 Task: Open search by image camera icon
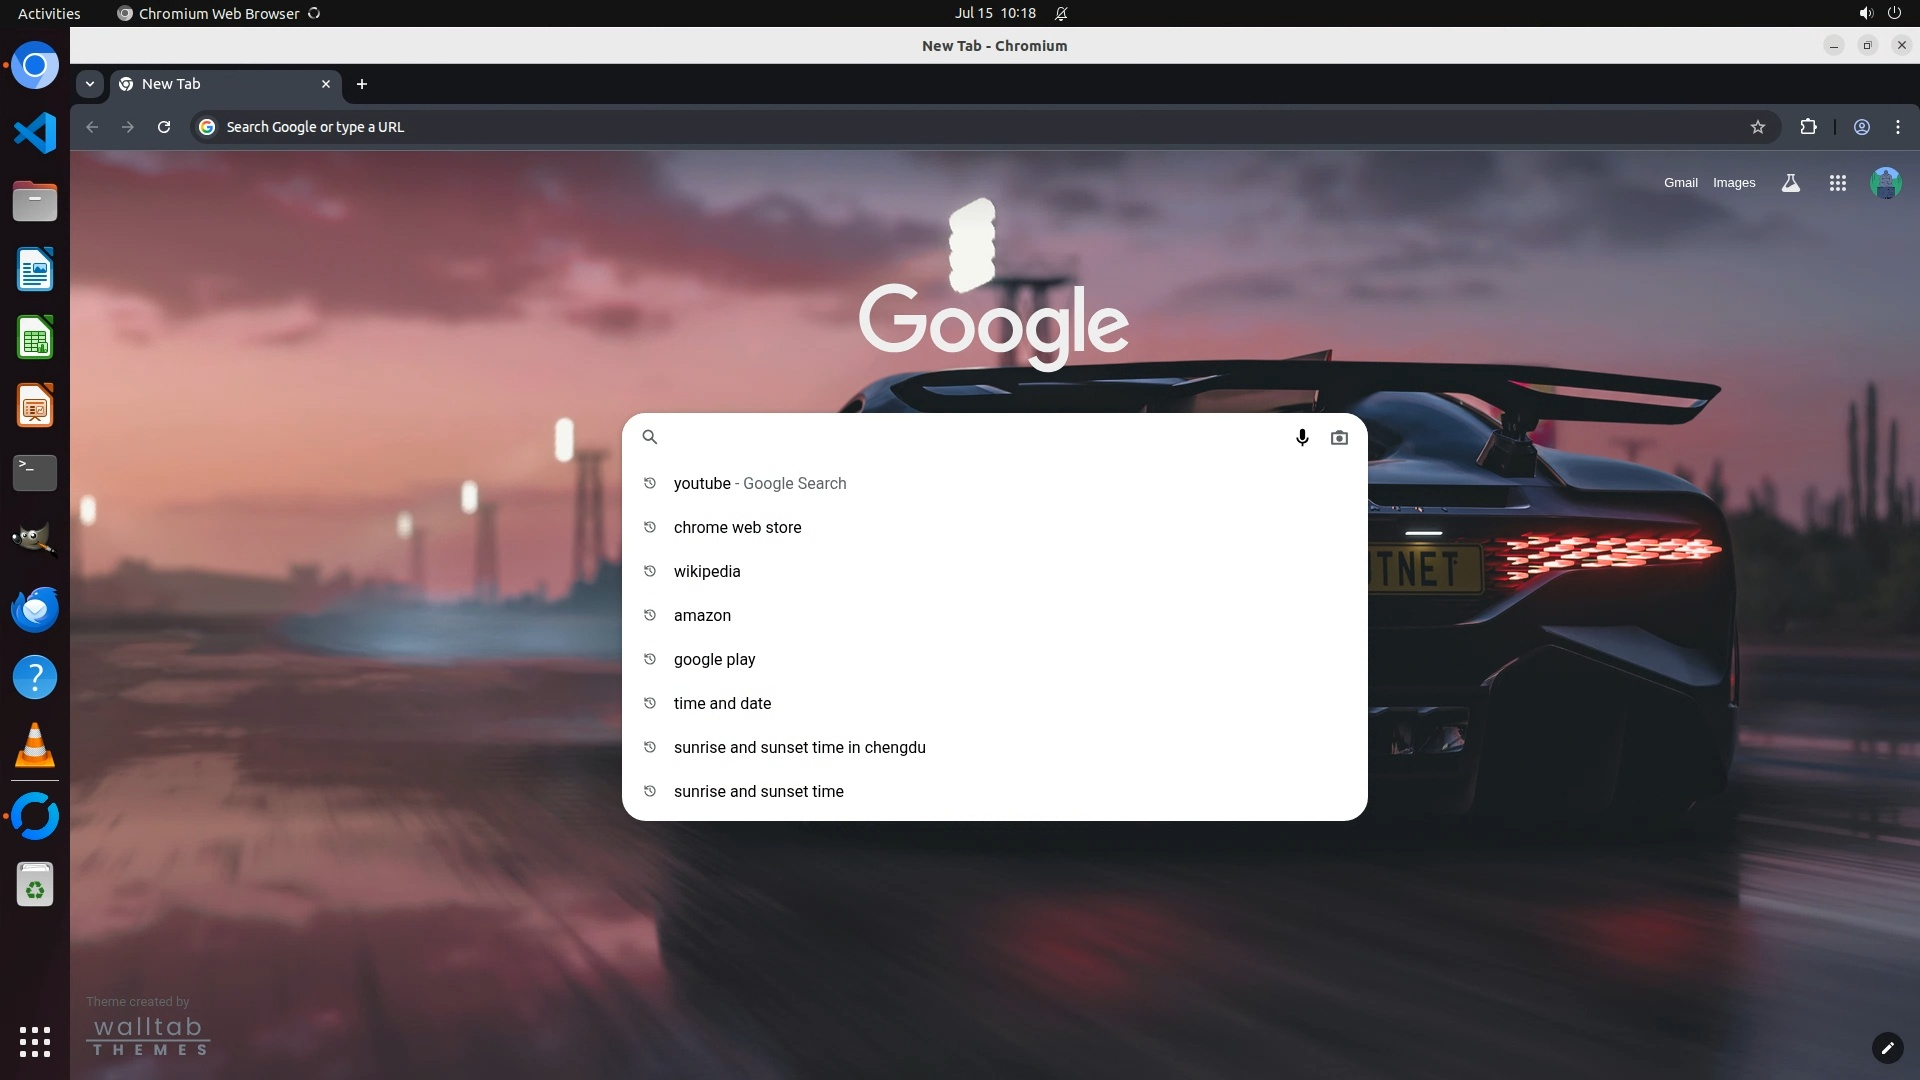click(x=1339, y=437)
